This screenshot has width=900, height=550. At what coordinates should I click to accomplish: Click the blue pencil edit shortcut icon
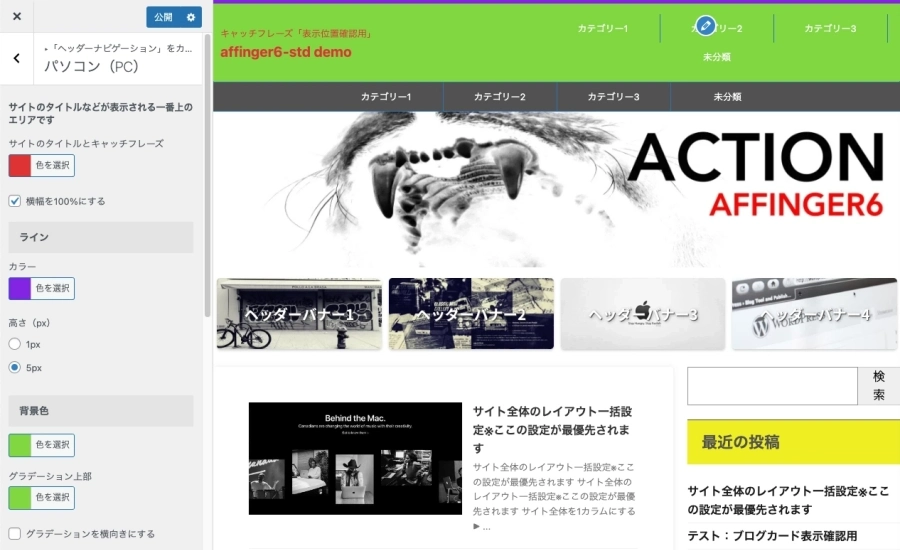(x=705, y=26)
